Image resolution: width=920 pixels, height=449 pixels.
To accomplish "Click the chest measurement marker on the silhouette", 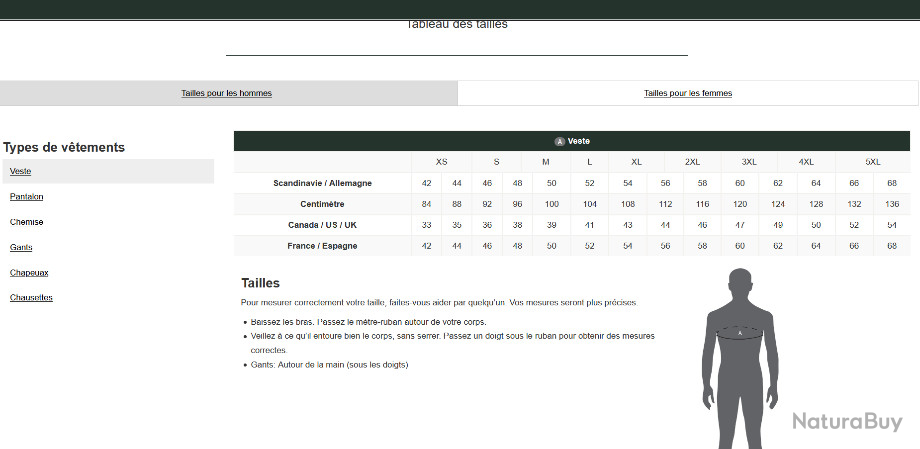I will [x=739, y=331].
